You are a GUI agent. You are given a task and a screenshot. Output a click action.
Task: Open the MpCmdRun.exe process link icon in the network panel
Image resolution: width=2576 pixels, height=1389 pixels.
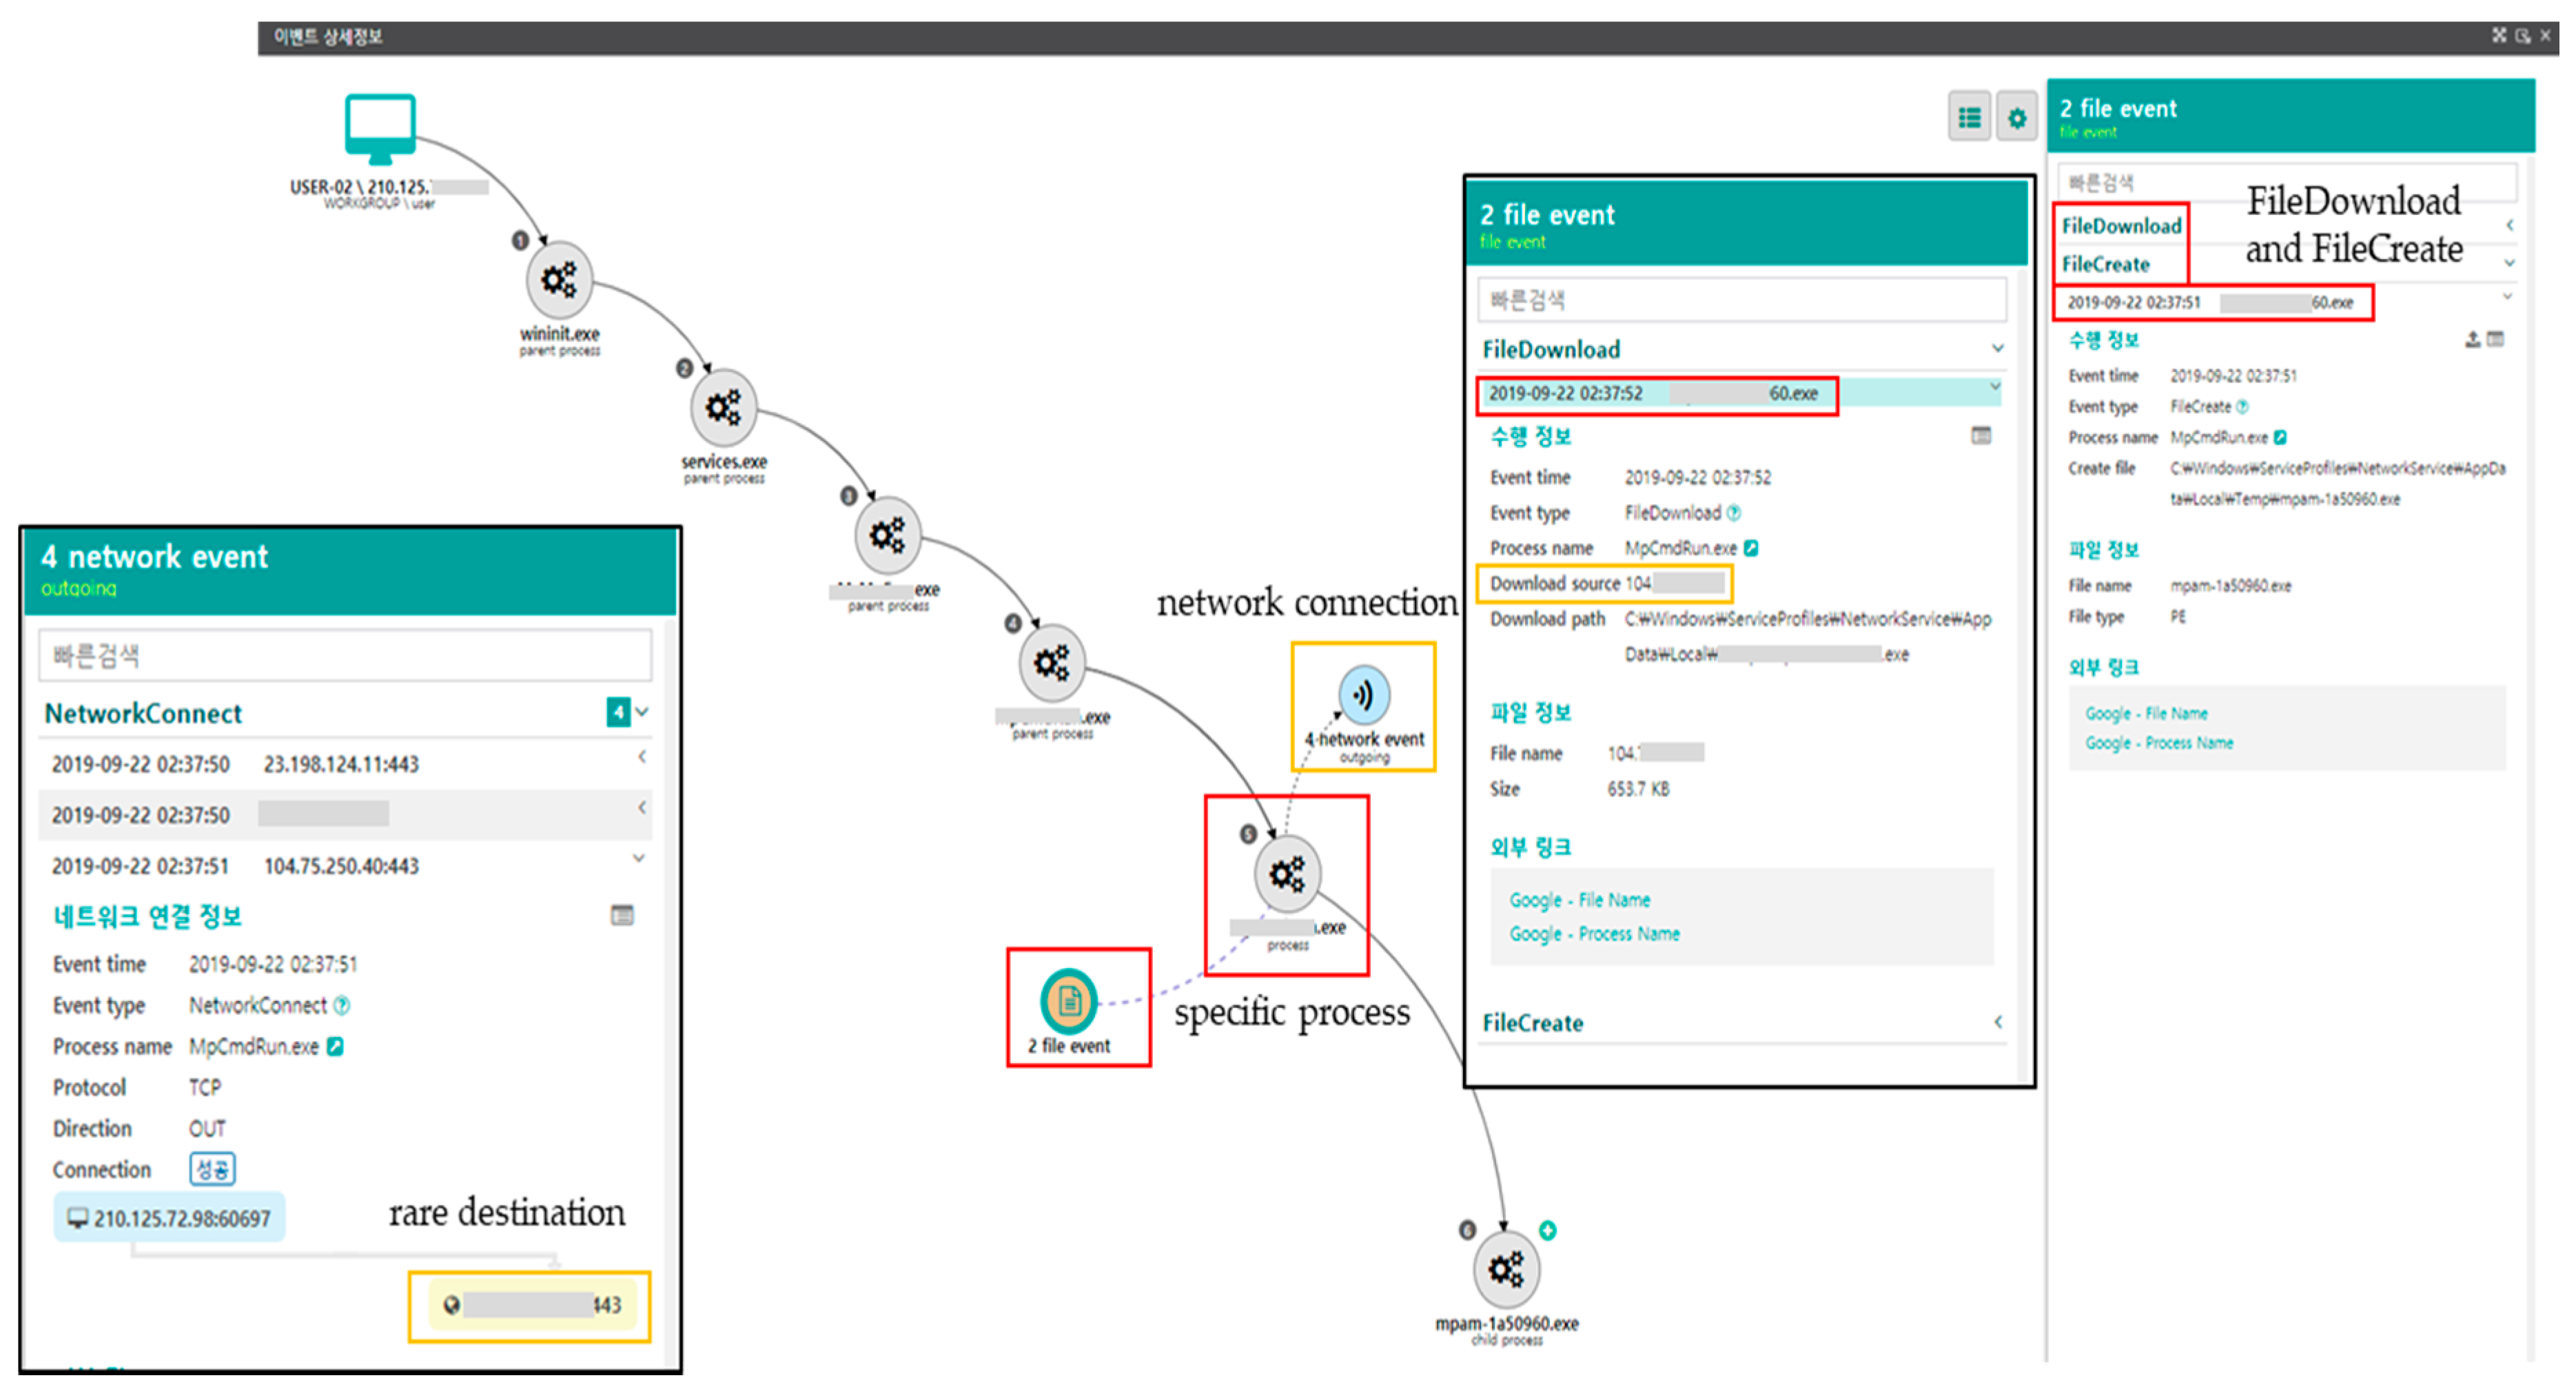tap(336, 1046)
